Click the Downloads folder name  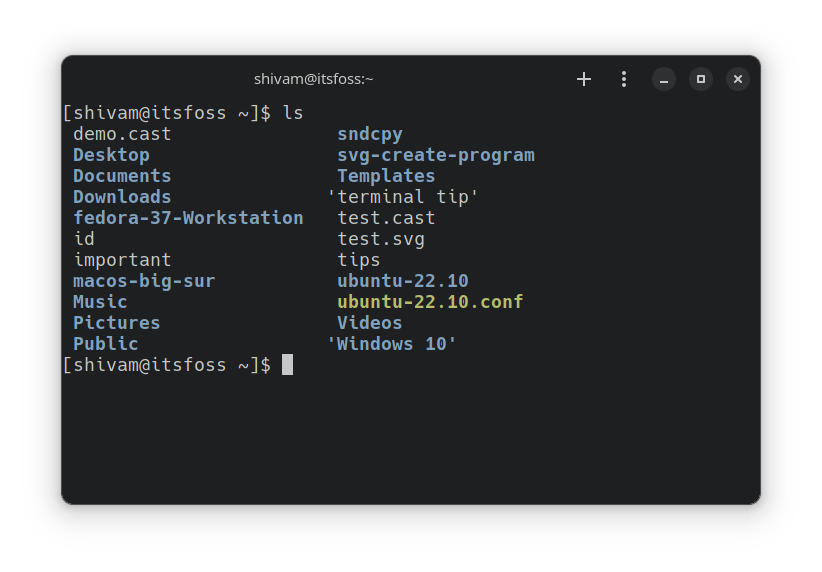[x=122, y=197]
